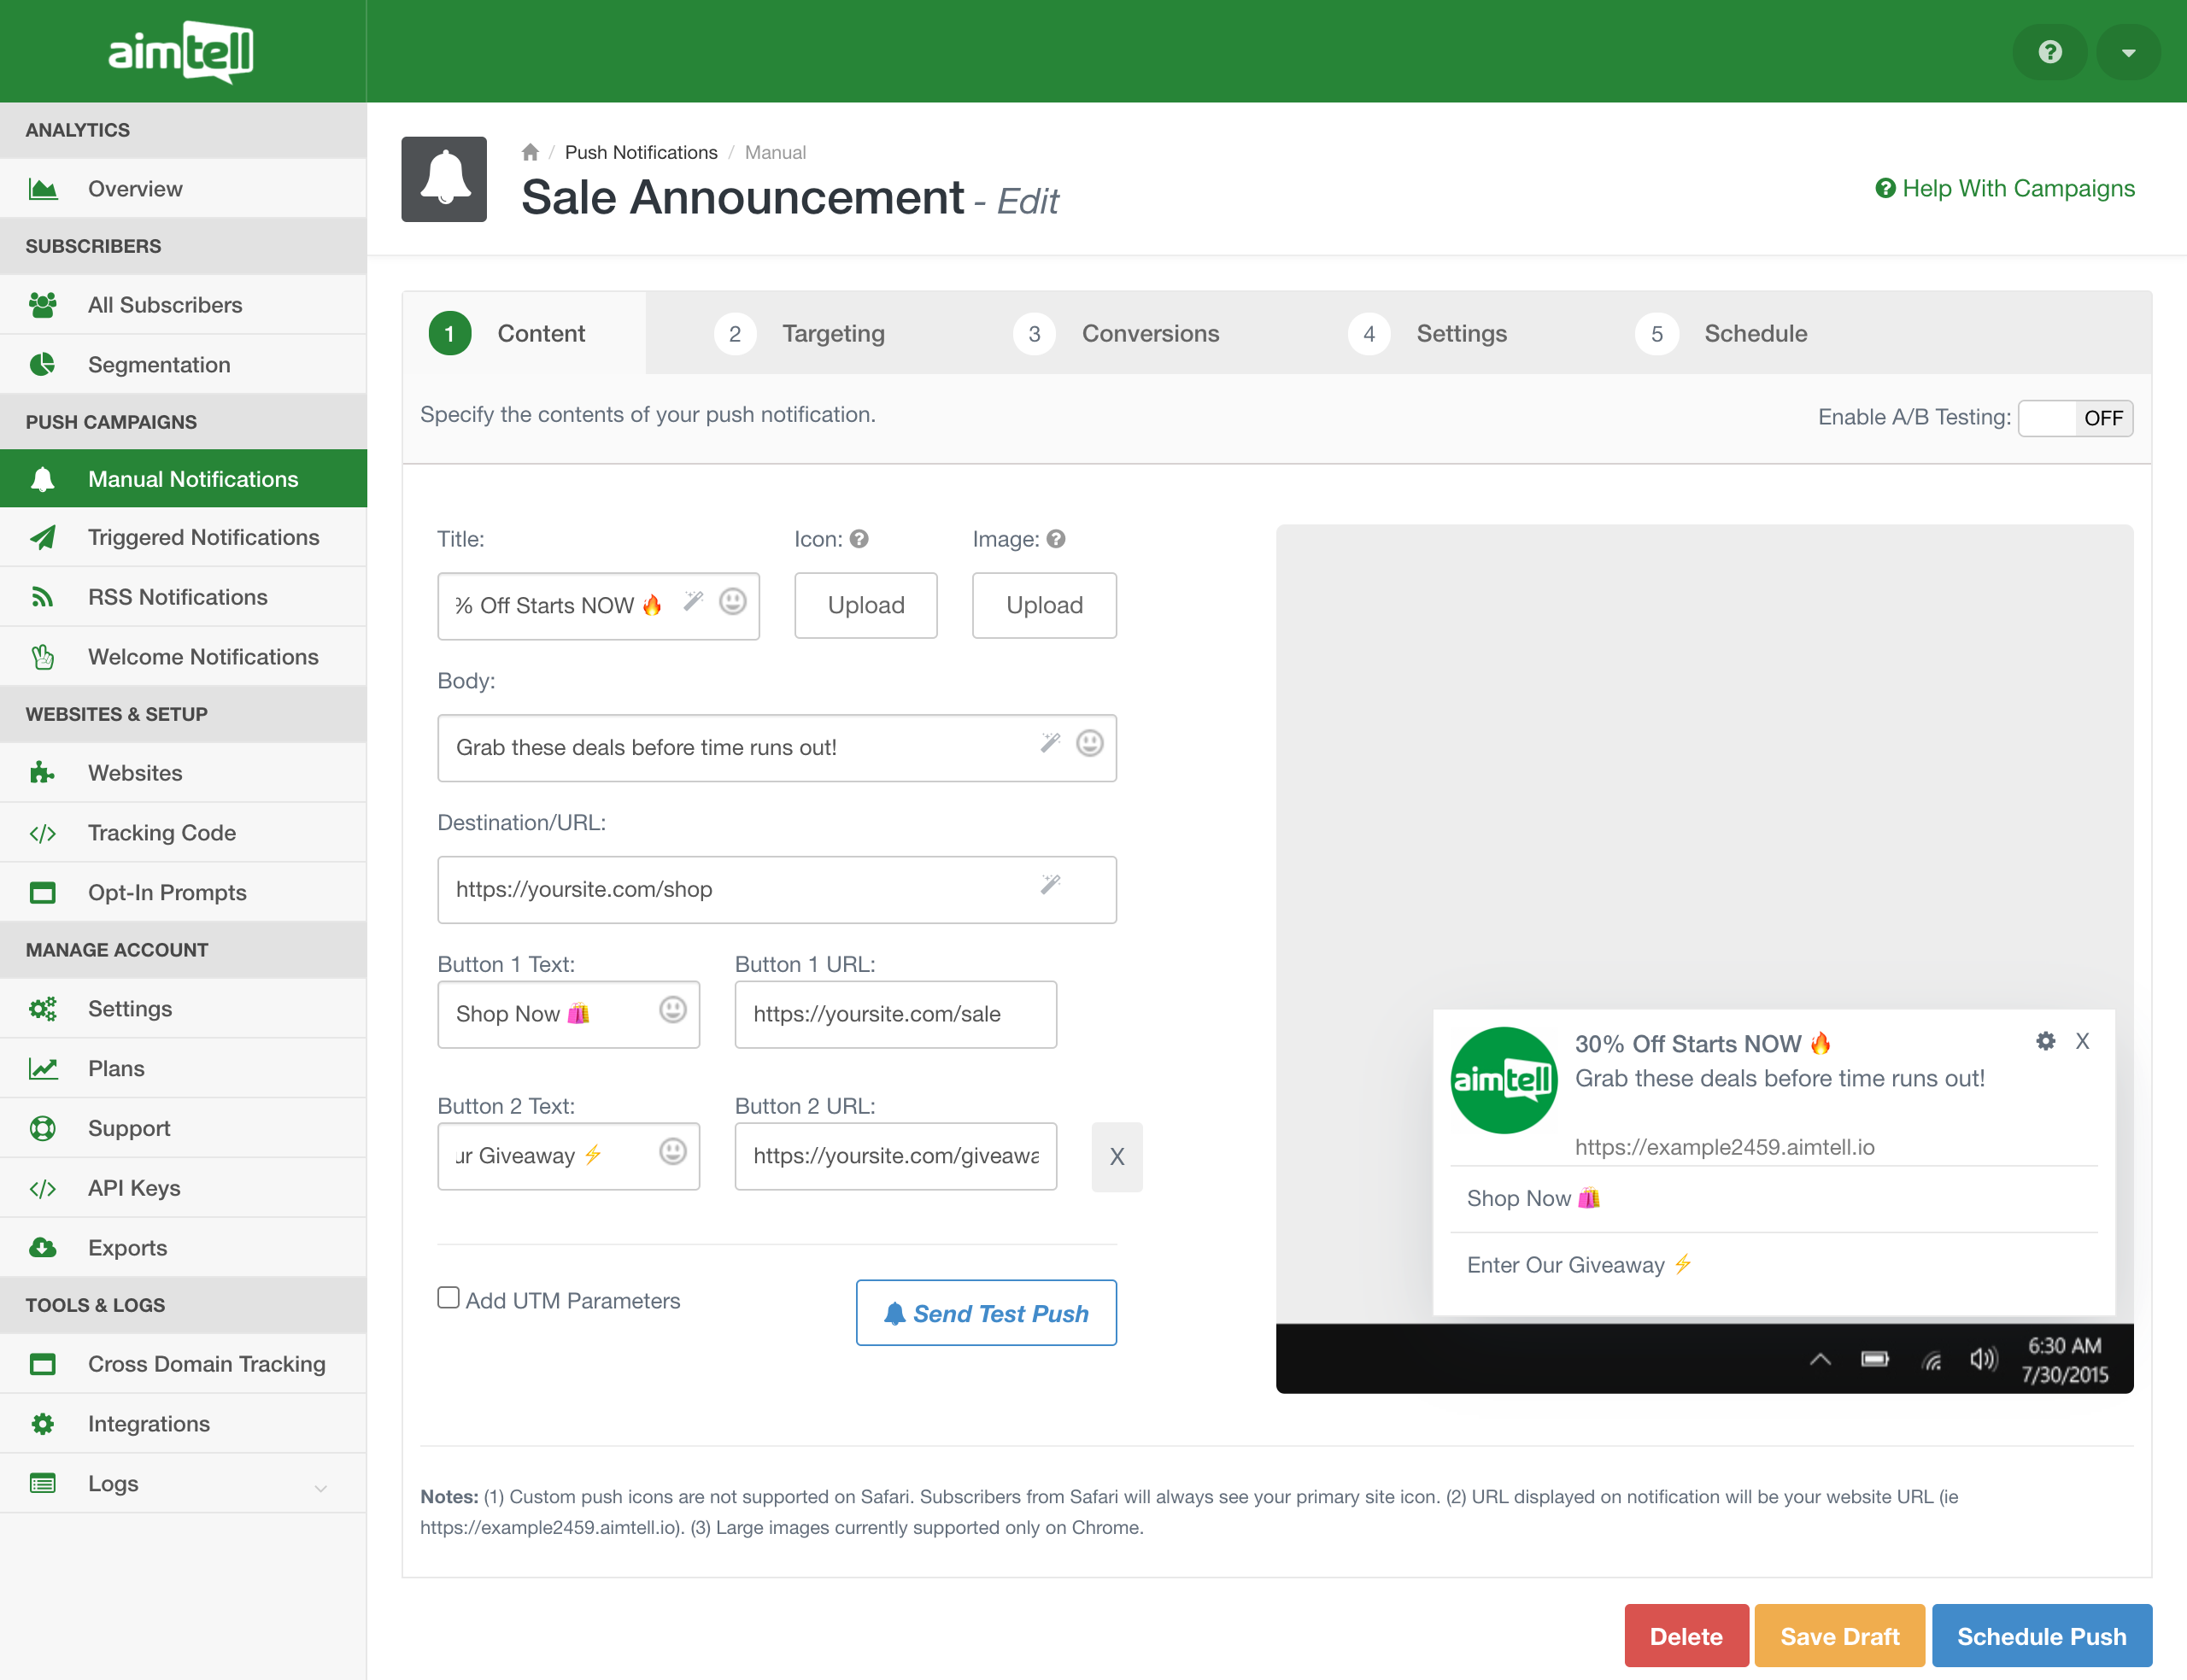Click the wand icon in Destination URL field
Image resolution: width=2187 pixels, height=1680 pixels.
(x=1049, y=885)
